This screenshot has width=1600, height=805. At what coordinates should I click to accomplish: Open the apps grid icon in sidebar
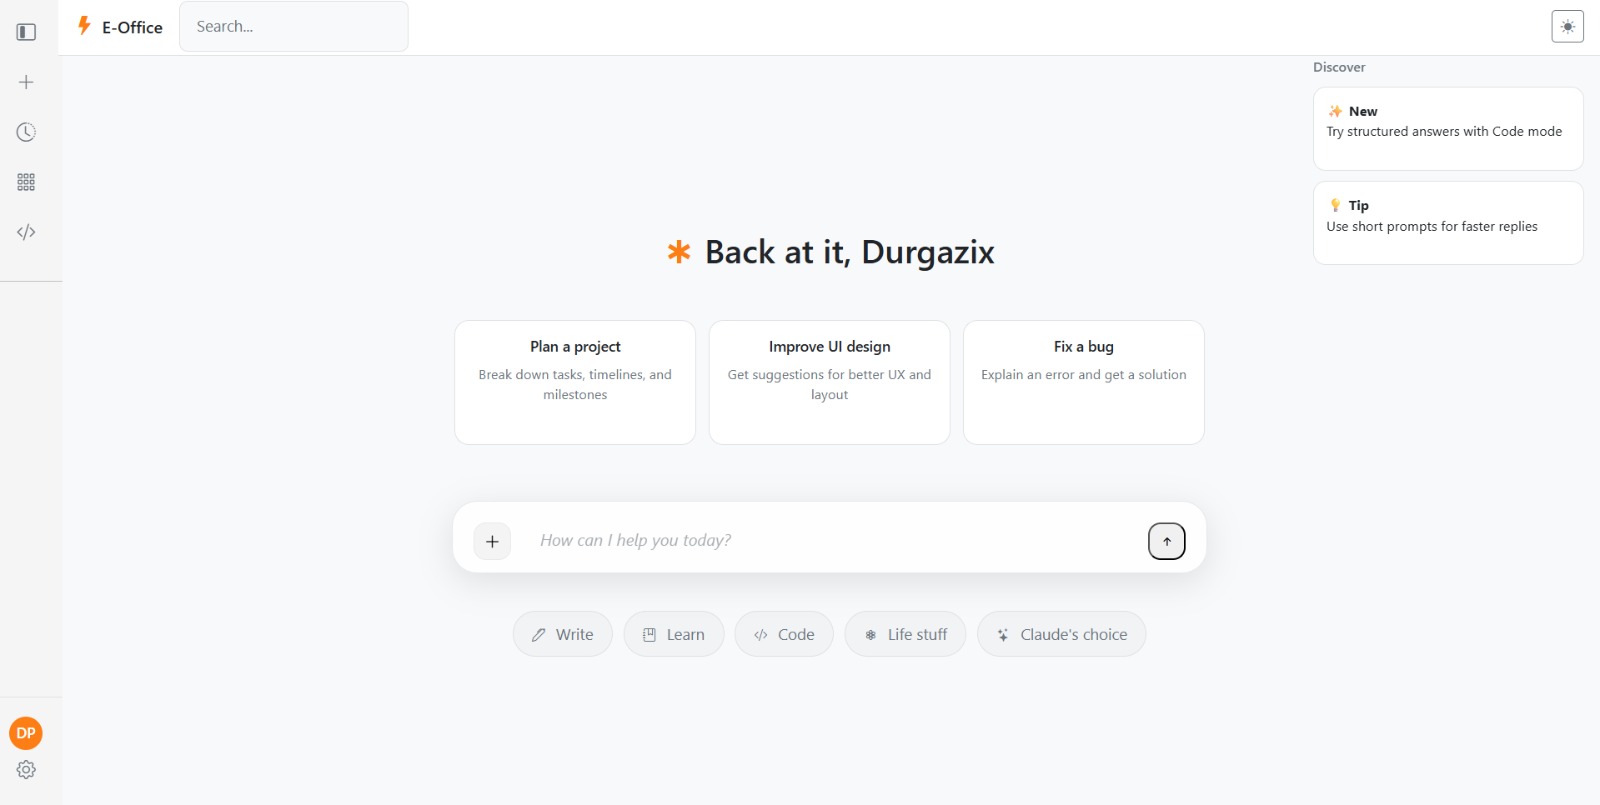click(26, 182)
